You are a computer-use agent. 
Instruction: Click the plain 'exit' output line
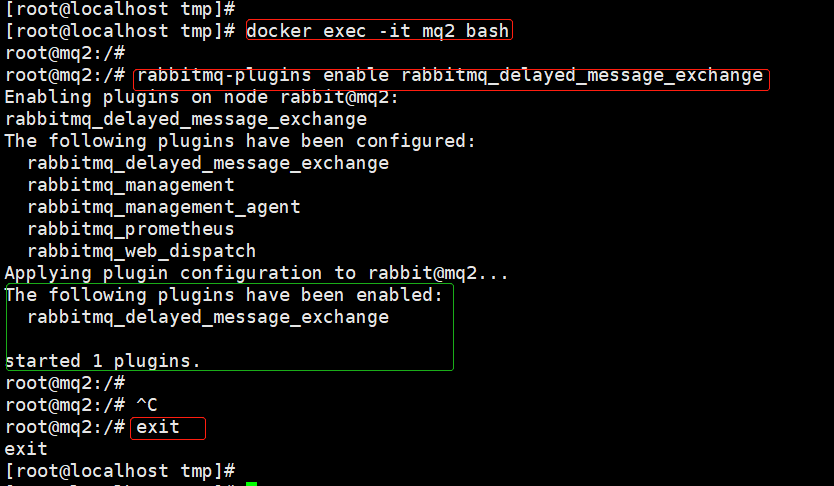point(26,449)
